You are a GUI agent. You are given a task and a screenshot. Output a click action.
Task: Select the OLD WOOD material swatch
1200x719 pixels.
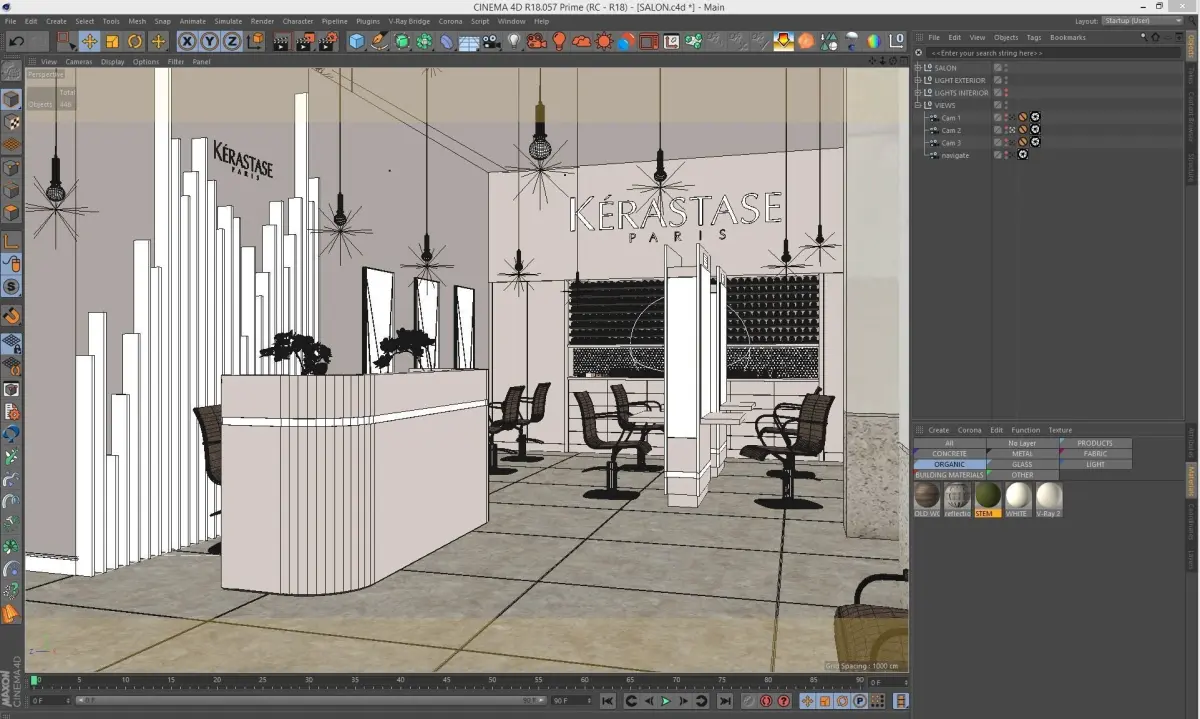927,500
